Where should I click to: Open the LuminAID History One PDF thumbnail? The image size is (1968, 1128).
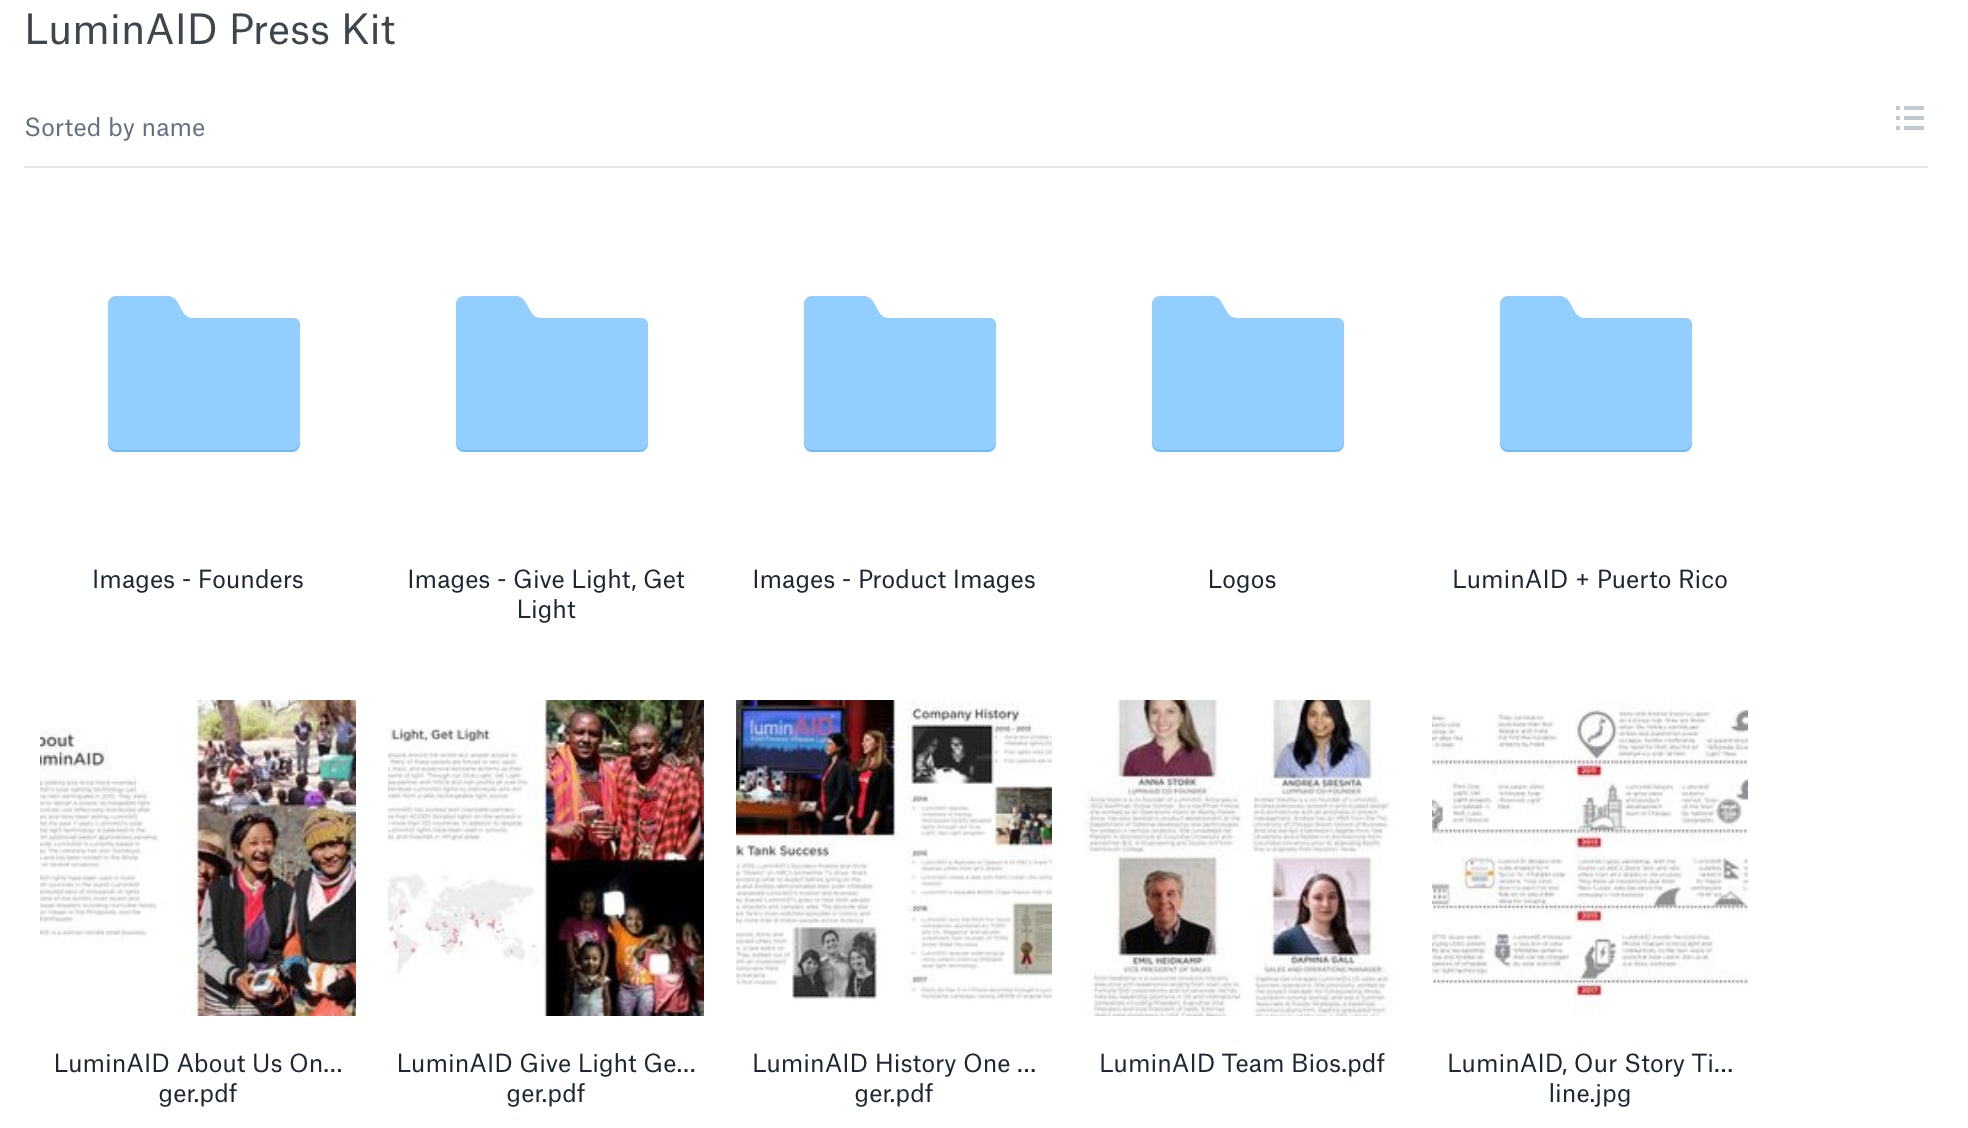tap(894, 858)
